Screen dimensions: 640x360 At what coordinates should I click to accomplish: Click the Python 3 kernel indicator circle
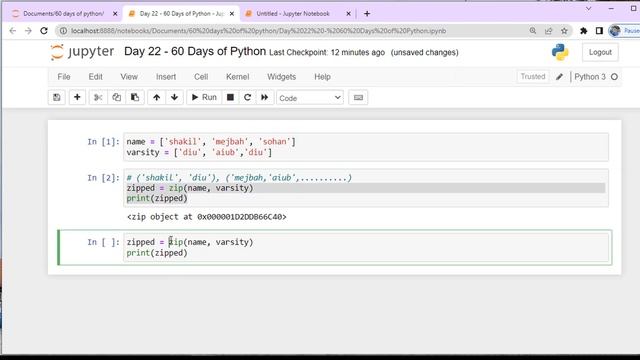click(x=614, y=77)
